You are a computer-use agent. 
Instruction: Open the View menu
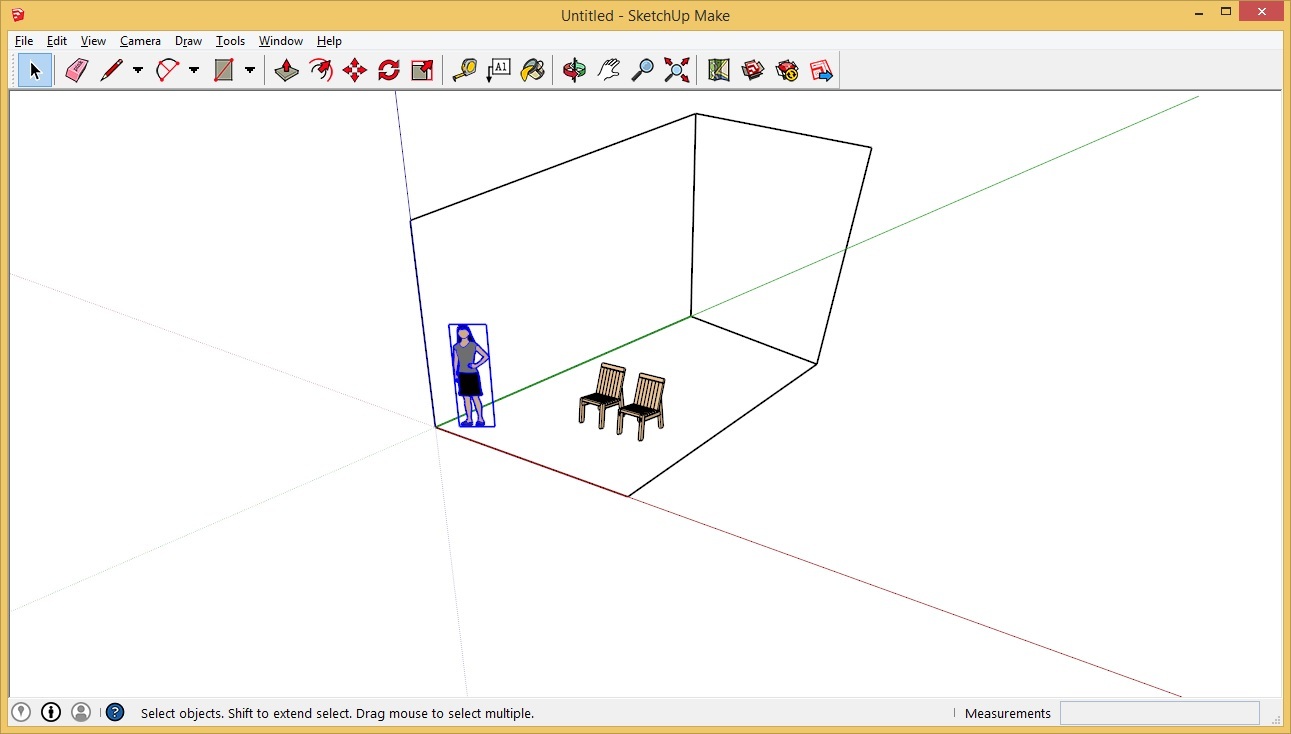click(93, 41)
